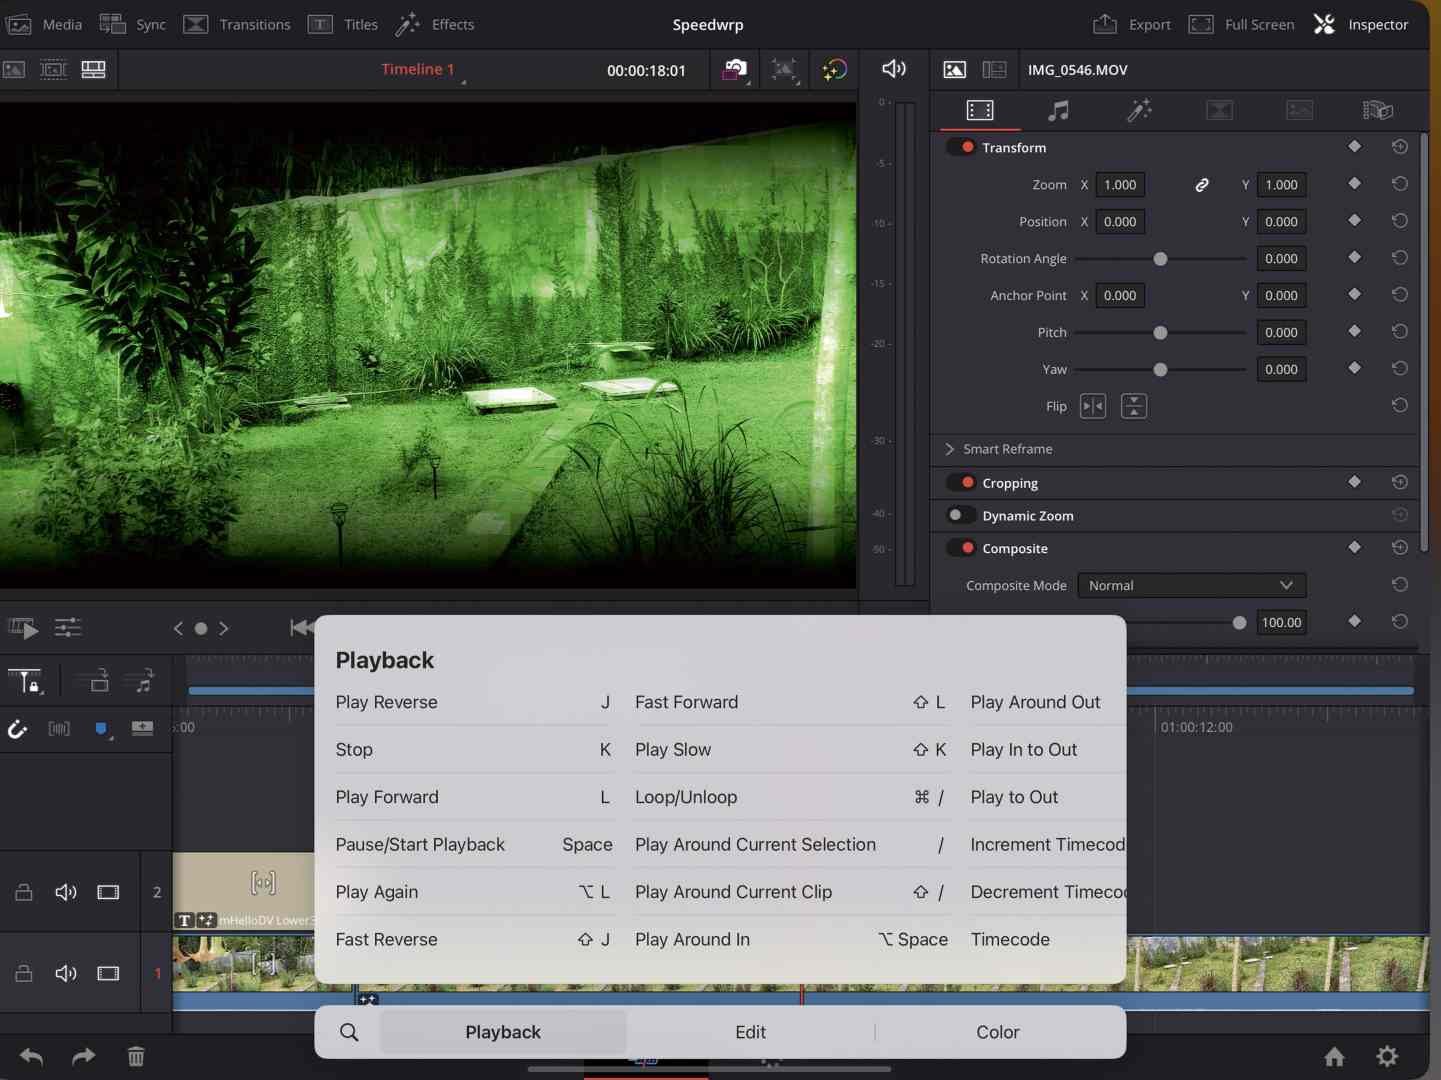The height and width of the screenshot is (1080, 1441).
Task: Click the Rotation Angle slider handle
Action: click(x=1160, y=258)
